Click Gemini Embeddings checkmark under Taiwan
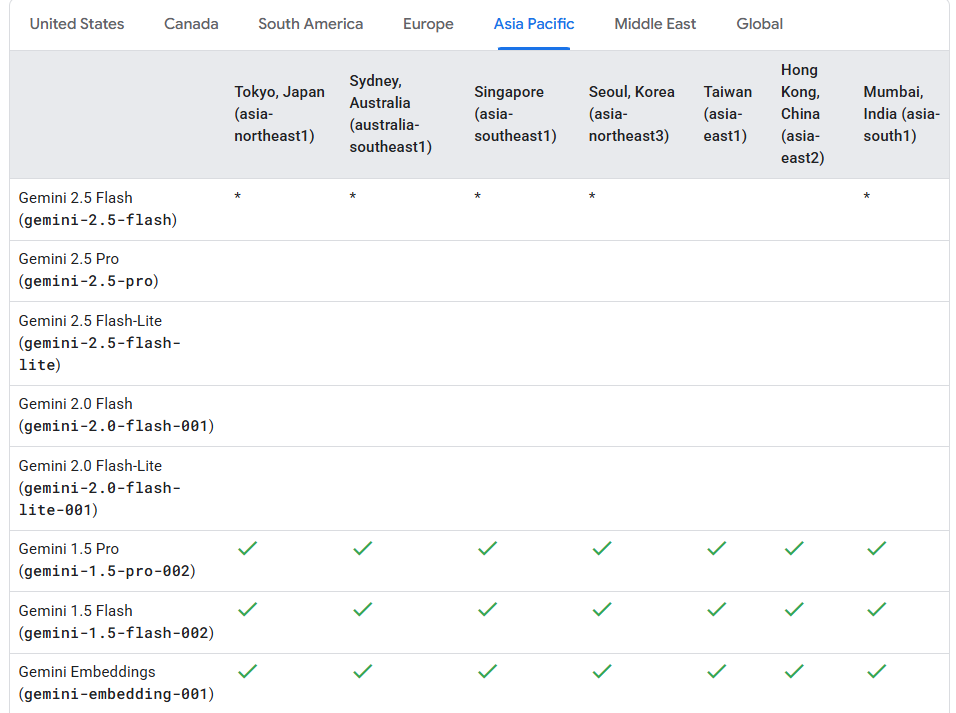 [x=716, y=671]
